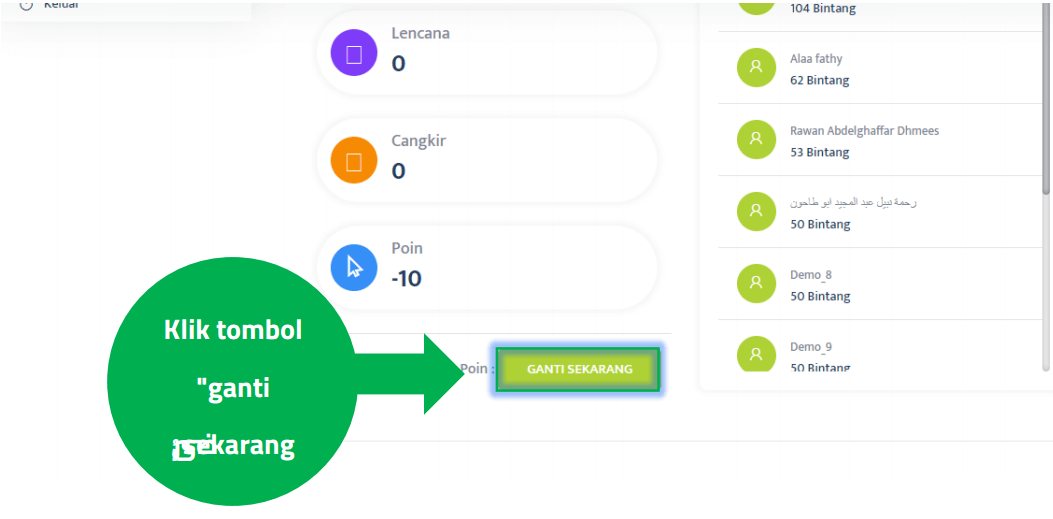1053x519 pixels.
Task: Click the Demo_9 user avatar
Action: pos(756,355)
